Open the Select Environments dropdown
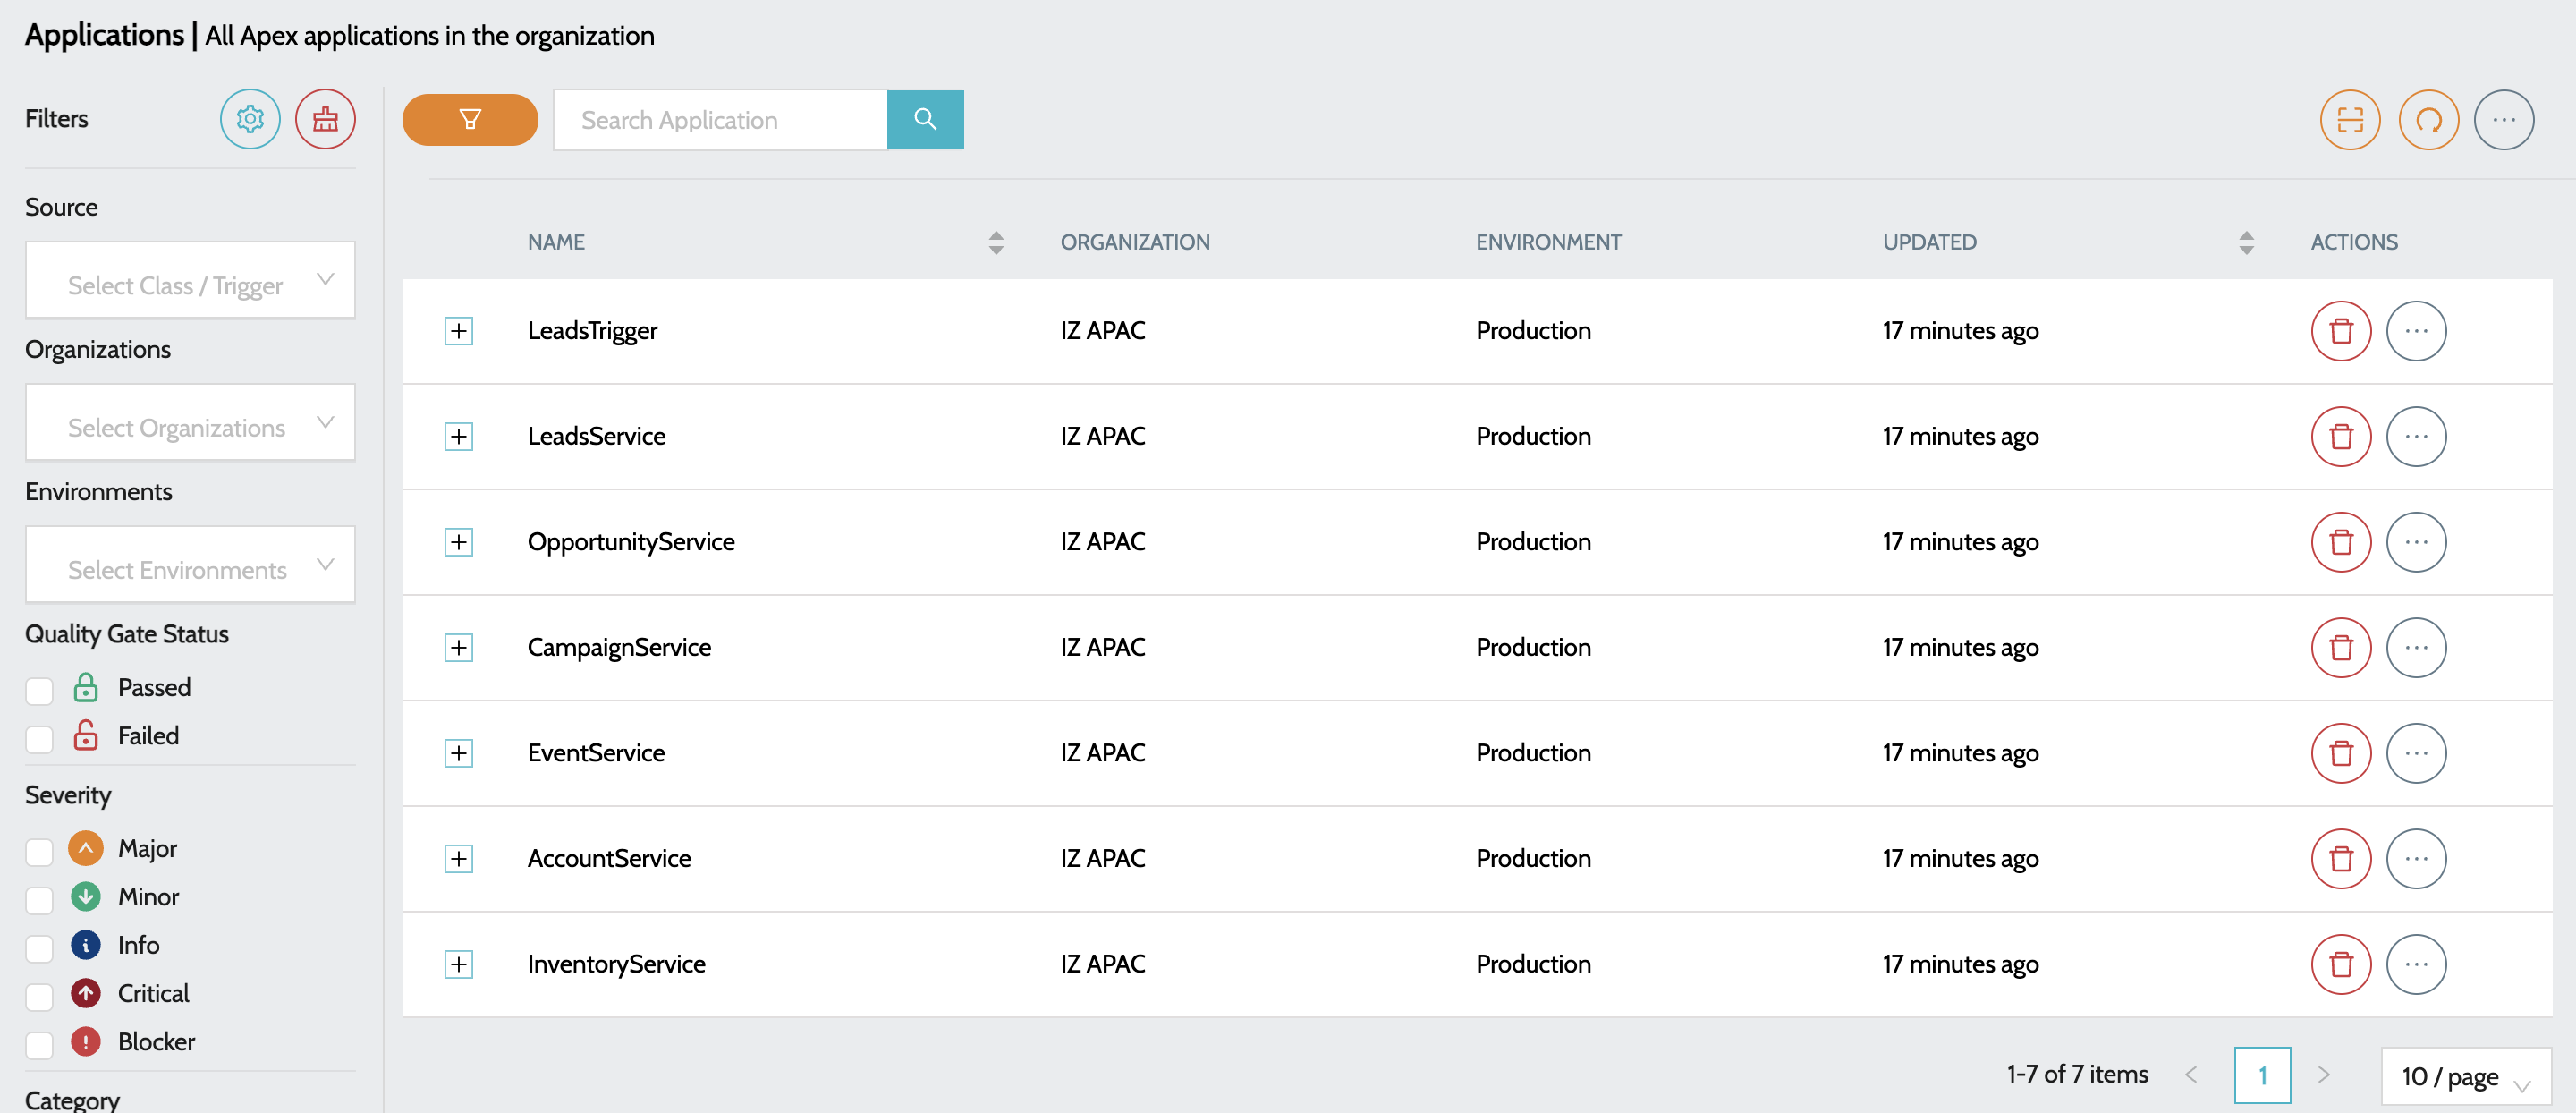 coord(190,565)
